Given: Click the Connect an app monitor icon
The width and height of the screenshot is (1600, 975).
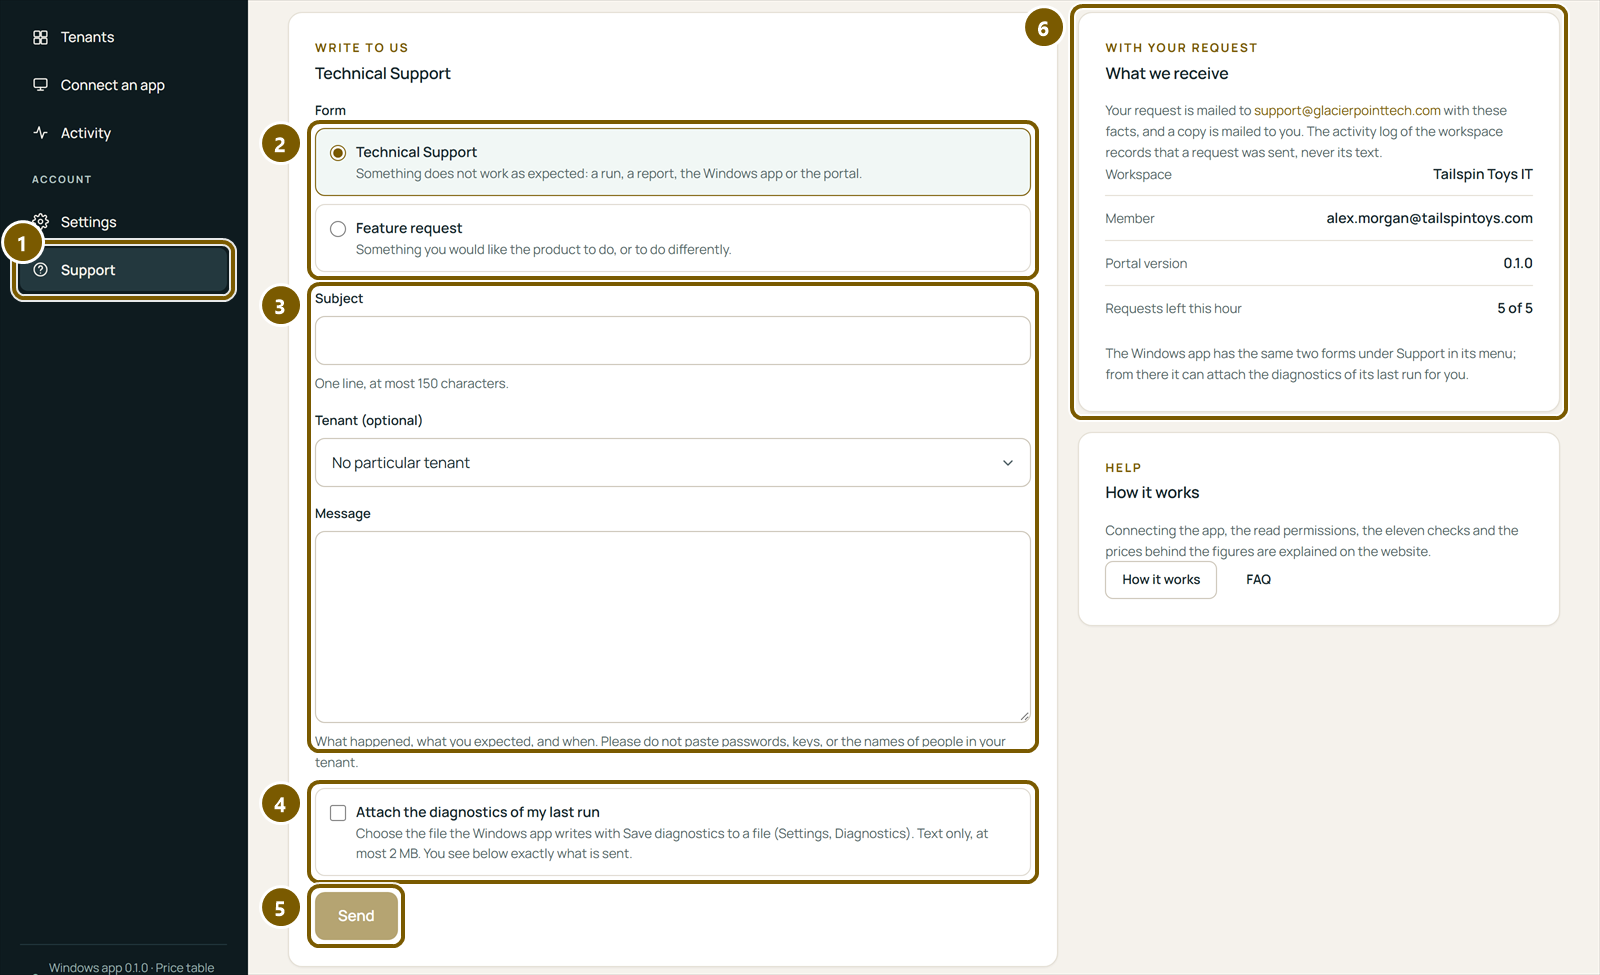Looking at the screenshot, I should [40, 85].
